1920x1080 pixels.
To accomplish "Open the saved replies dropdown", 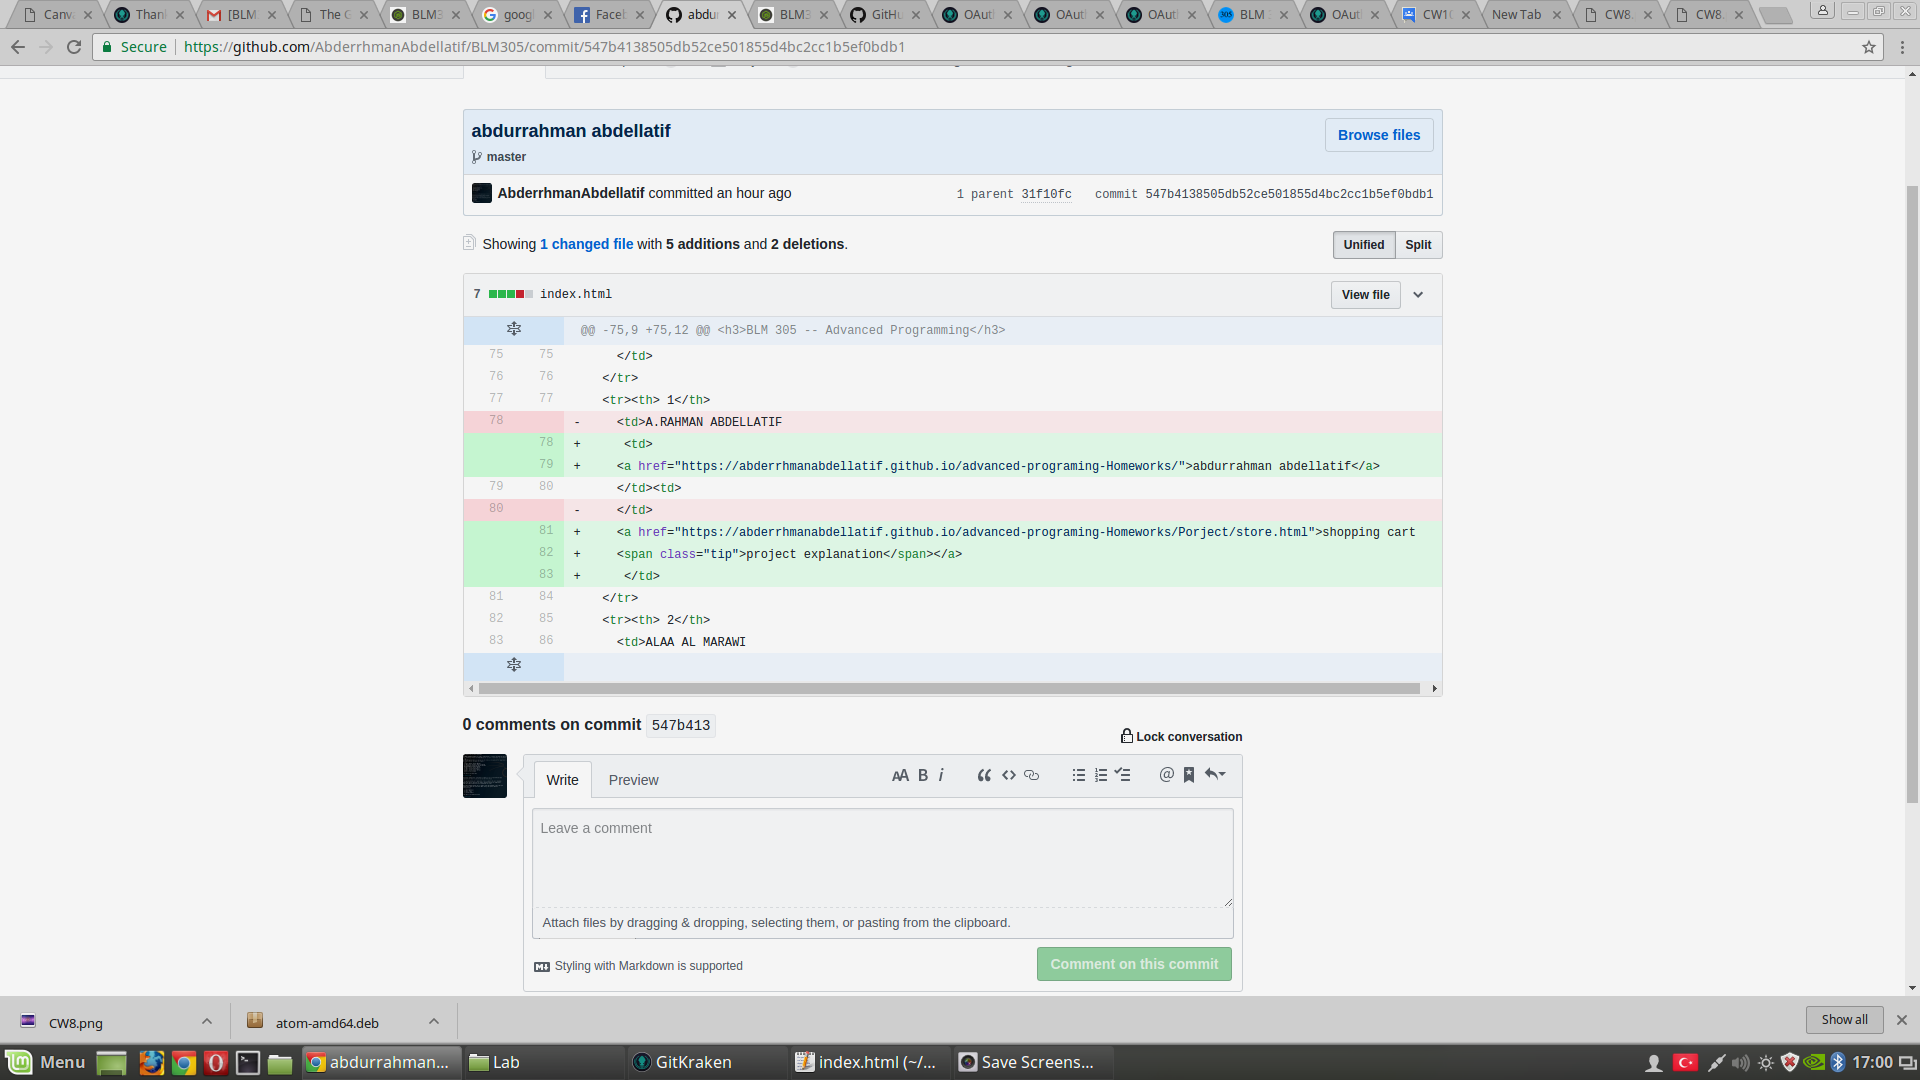I will (1215, 775).
